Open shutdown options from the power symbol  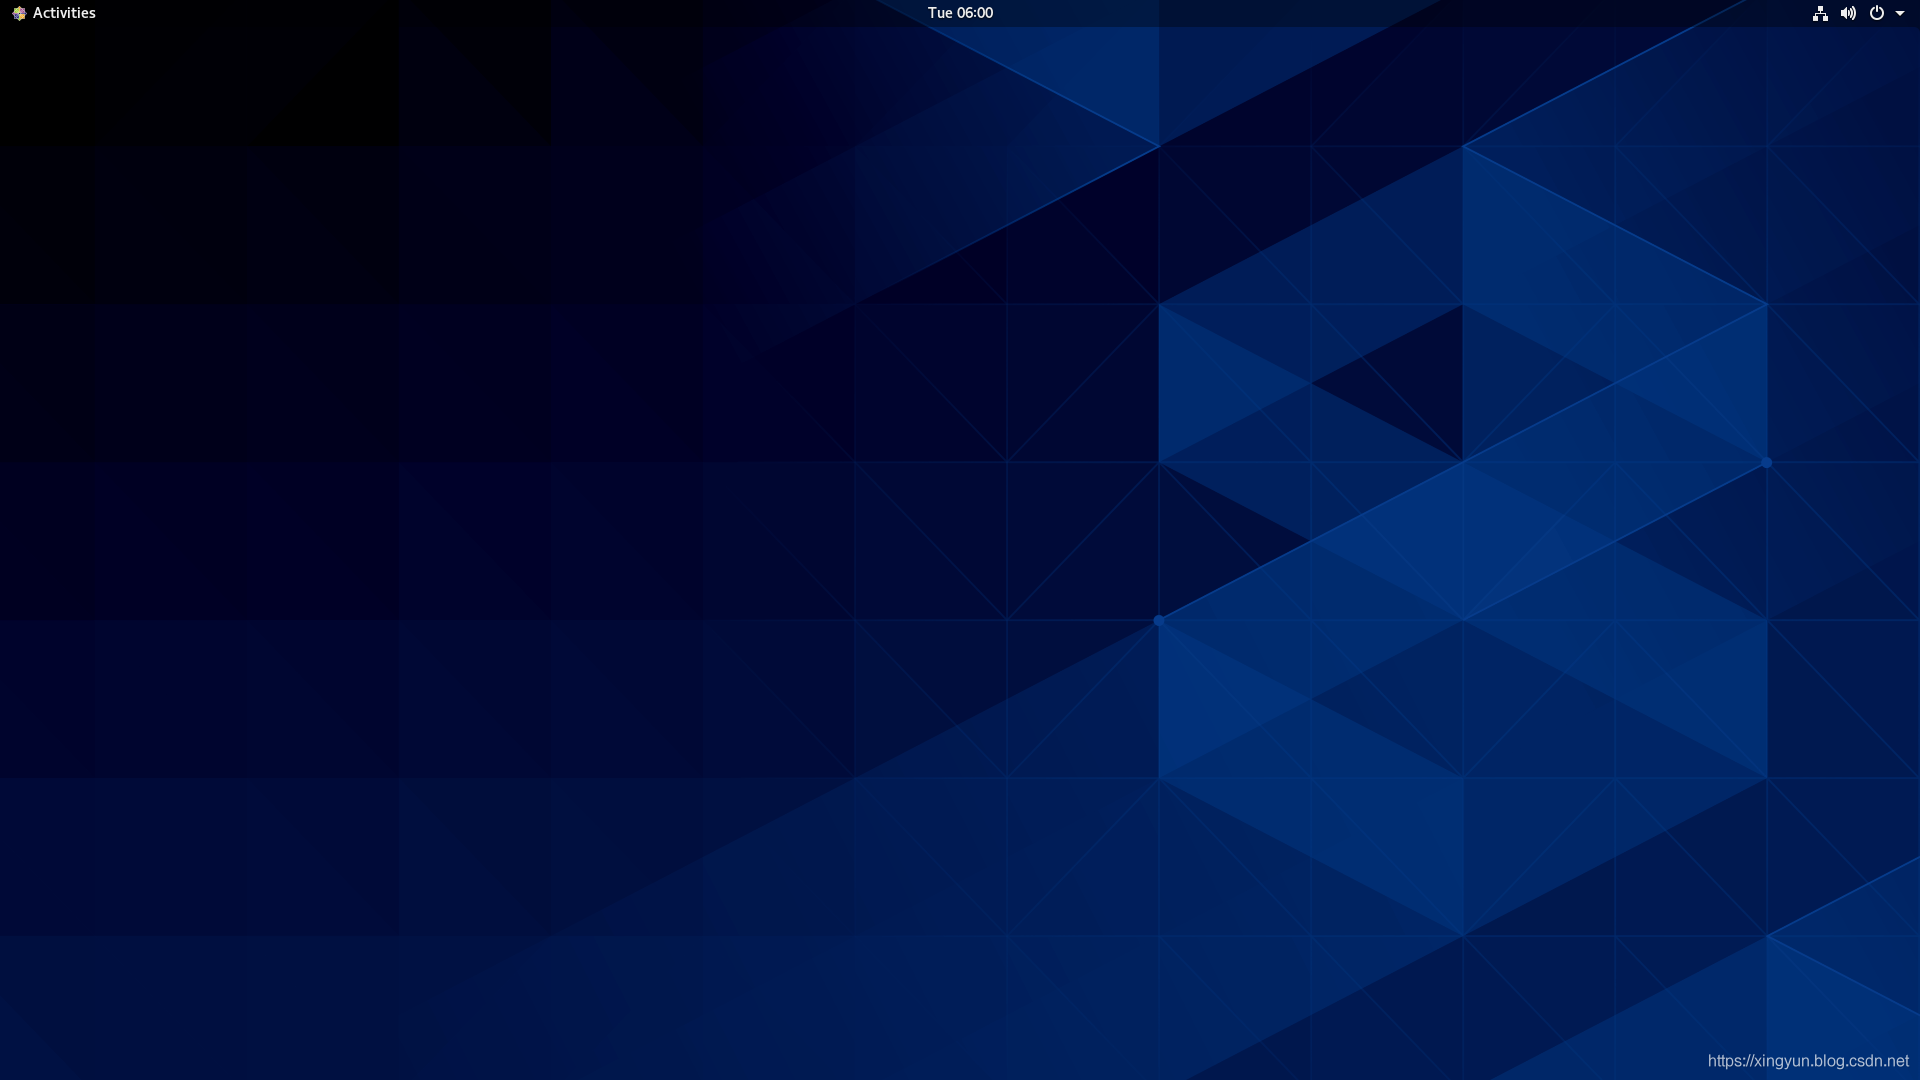pyautogui.click(x=1876, y=13)
